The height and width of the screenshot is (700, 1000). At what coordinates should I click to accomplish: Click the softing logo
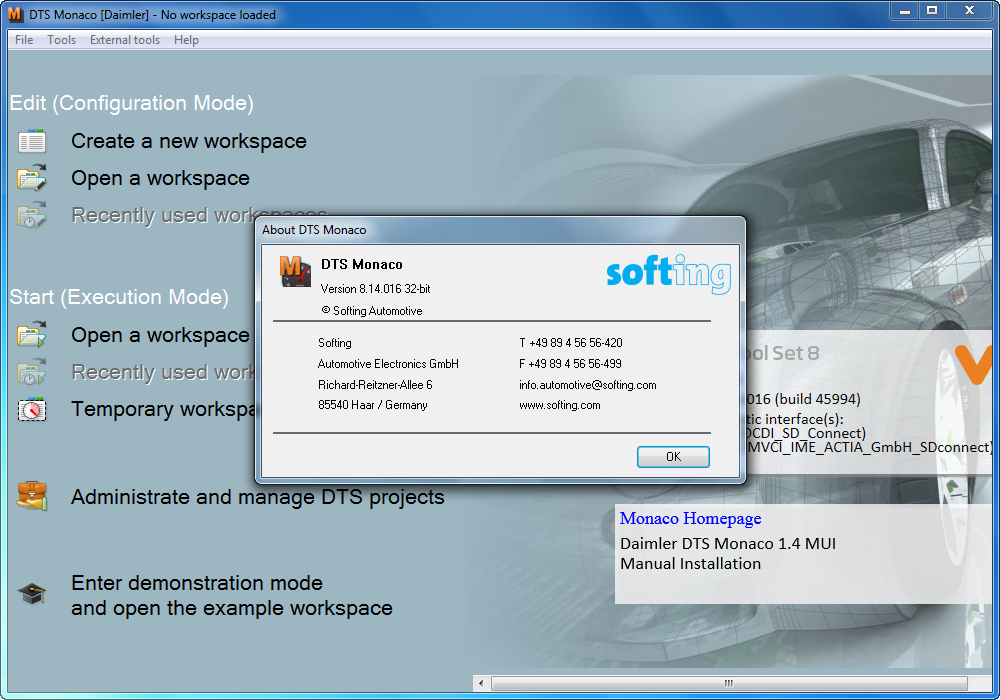point(666,274)
